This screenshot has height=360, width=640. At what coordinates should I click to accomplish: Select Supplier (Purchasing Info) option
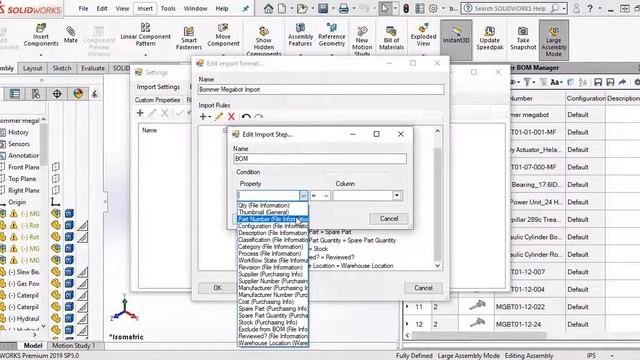point(270,274)
